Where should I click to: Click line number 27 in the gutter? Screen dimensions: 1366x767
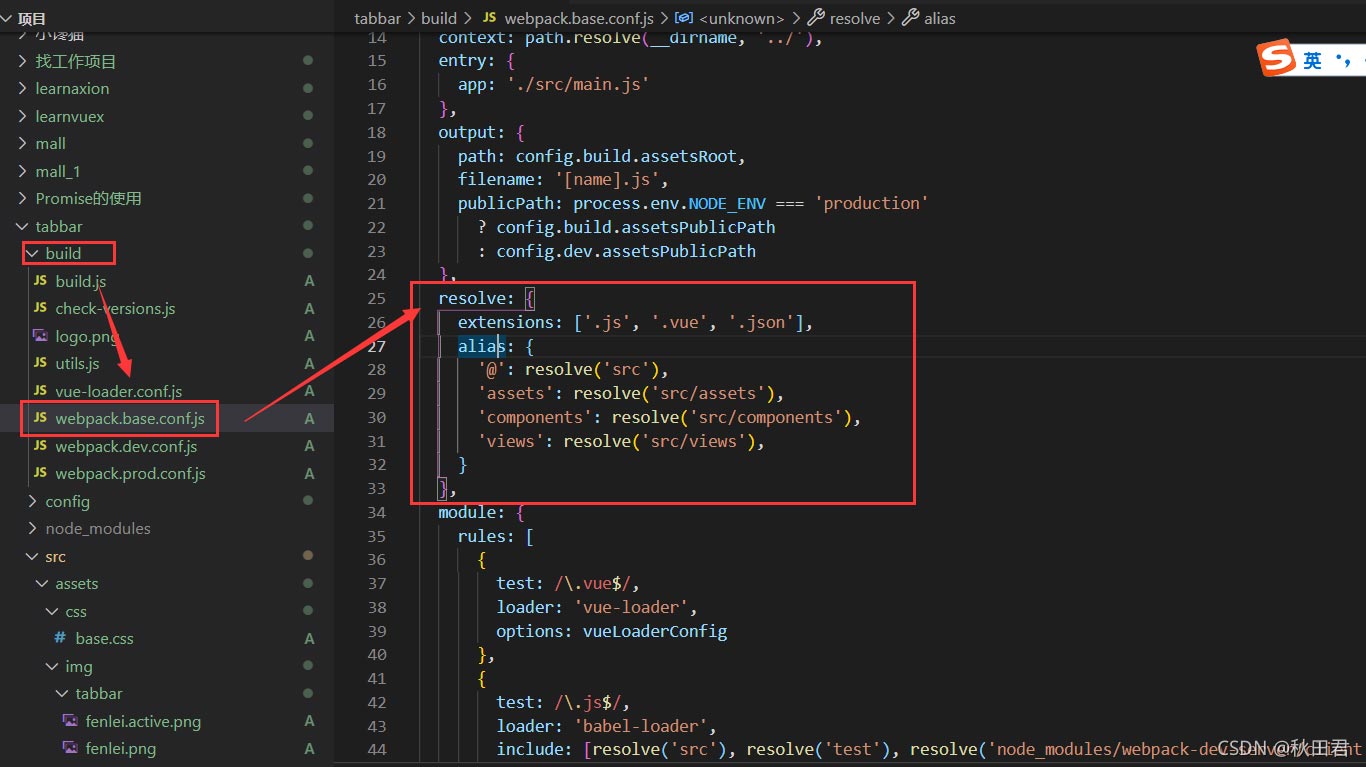(376, 346)
